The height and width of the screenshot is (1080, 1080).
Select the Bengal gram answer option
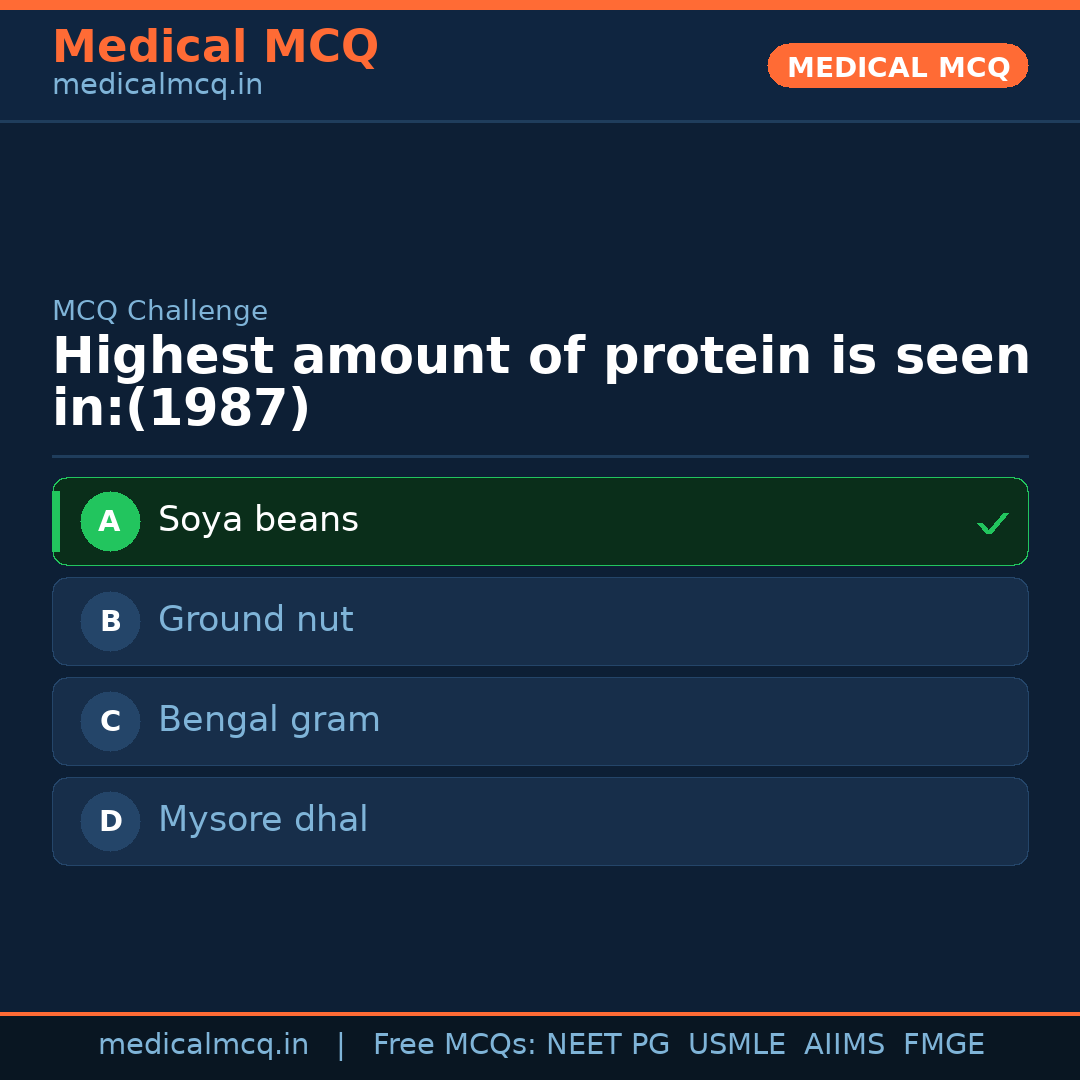[540, 721]
